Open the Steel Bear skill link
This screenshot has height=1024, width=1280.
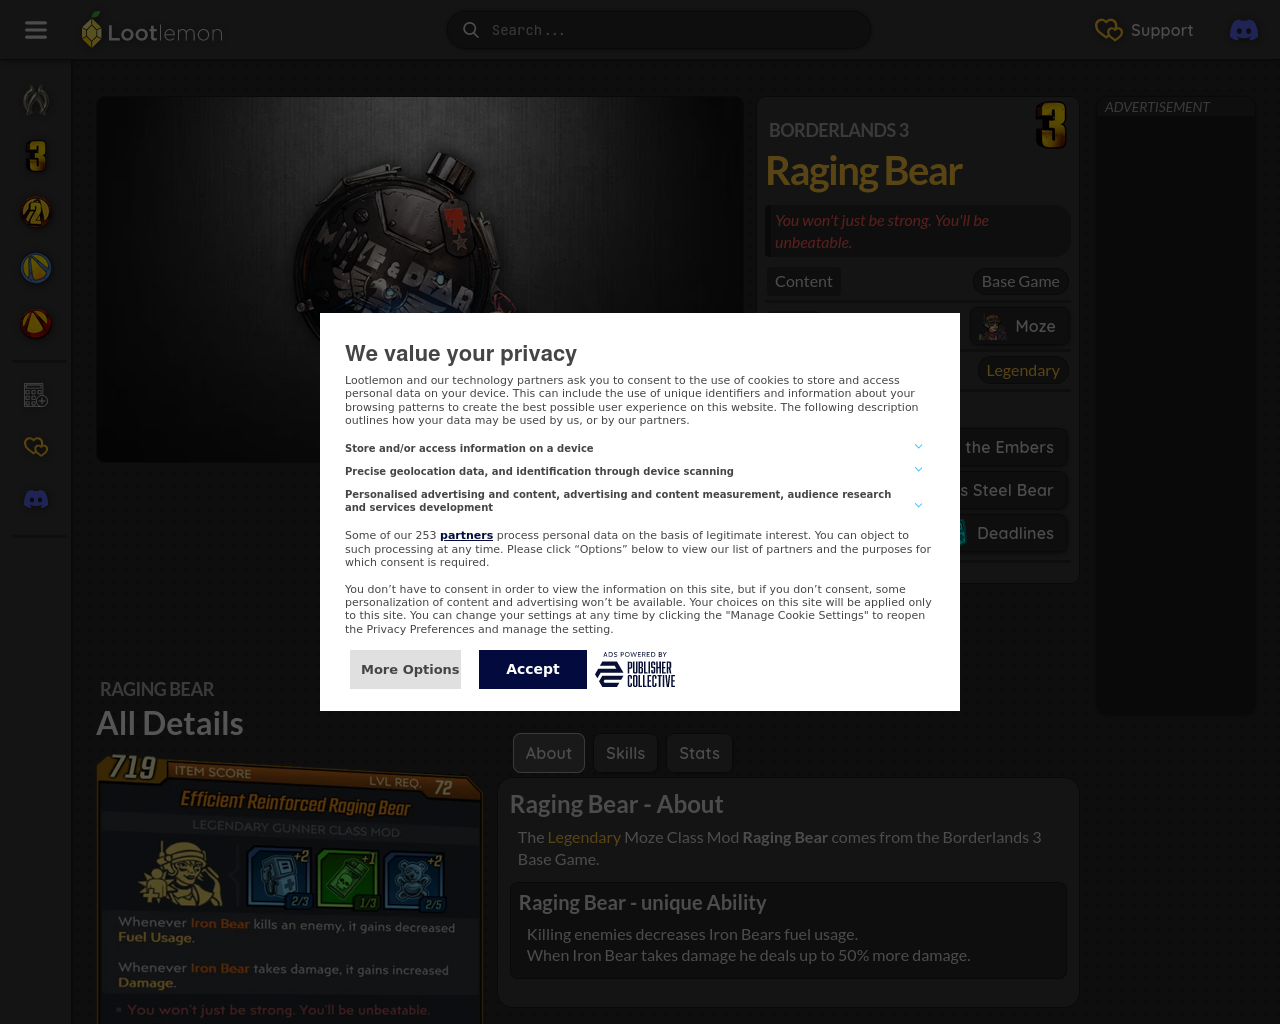pos(1012,490)
